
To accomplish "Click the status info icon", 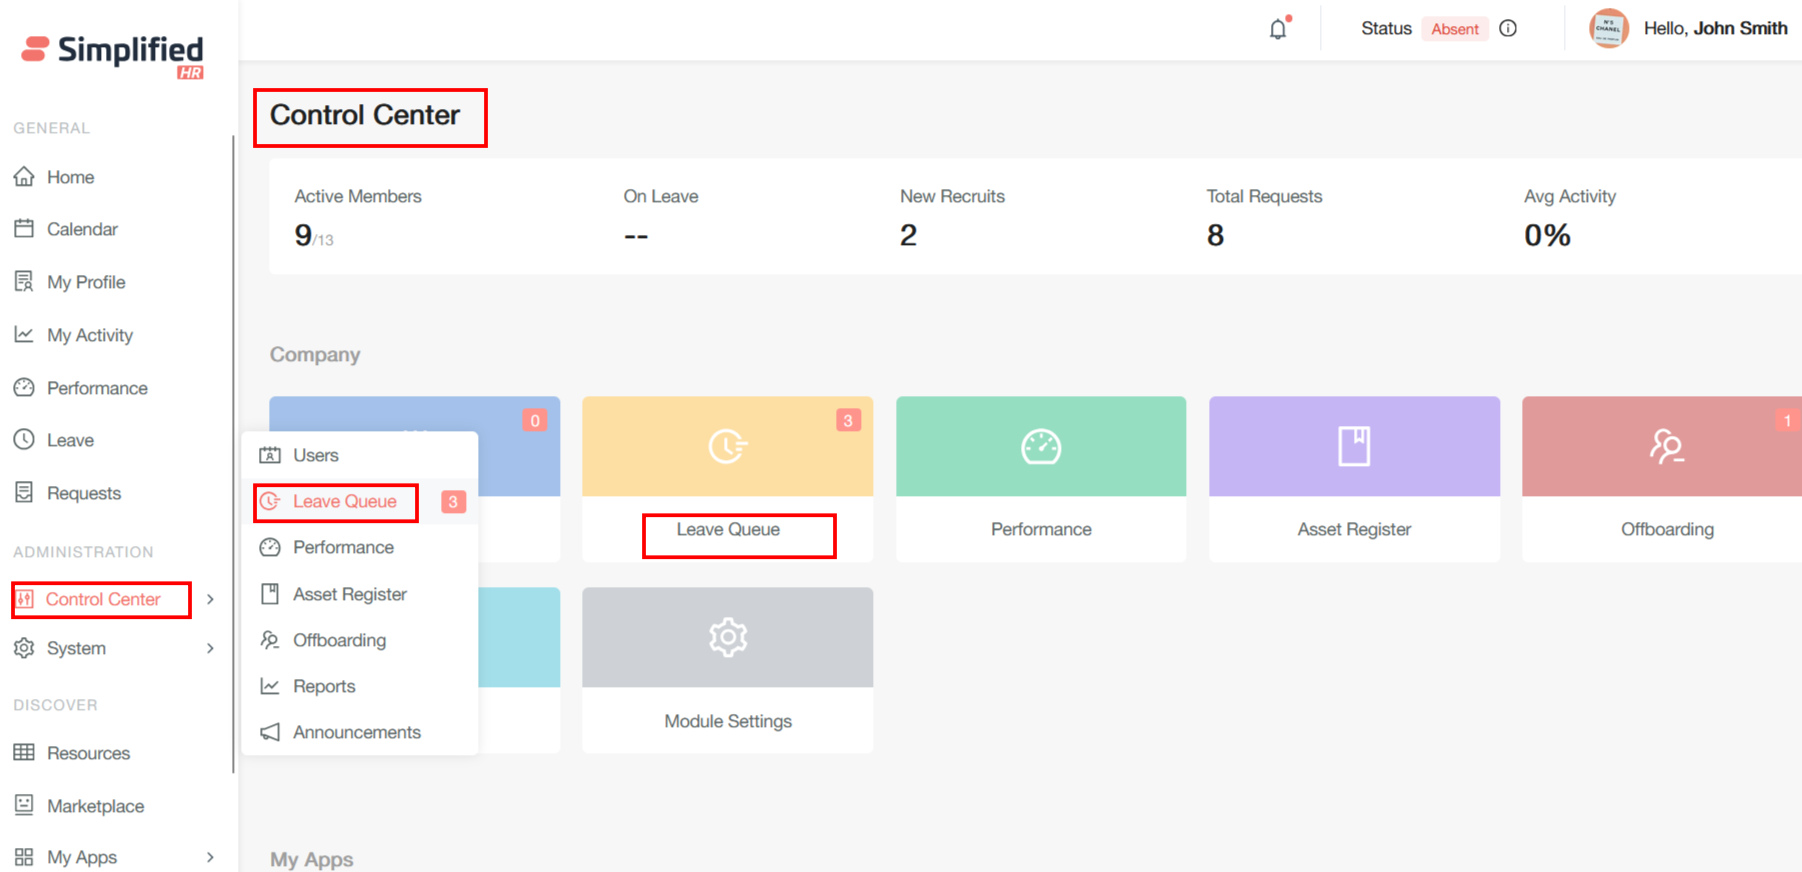I will (1508, 29).
